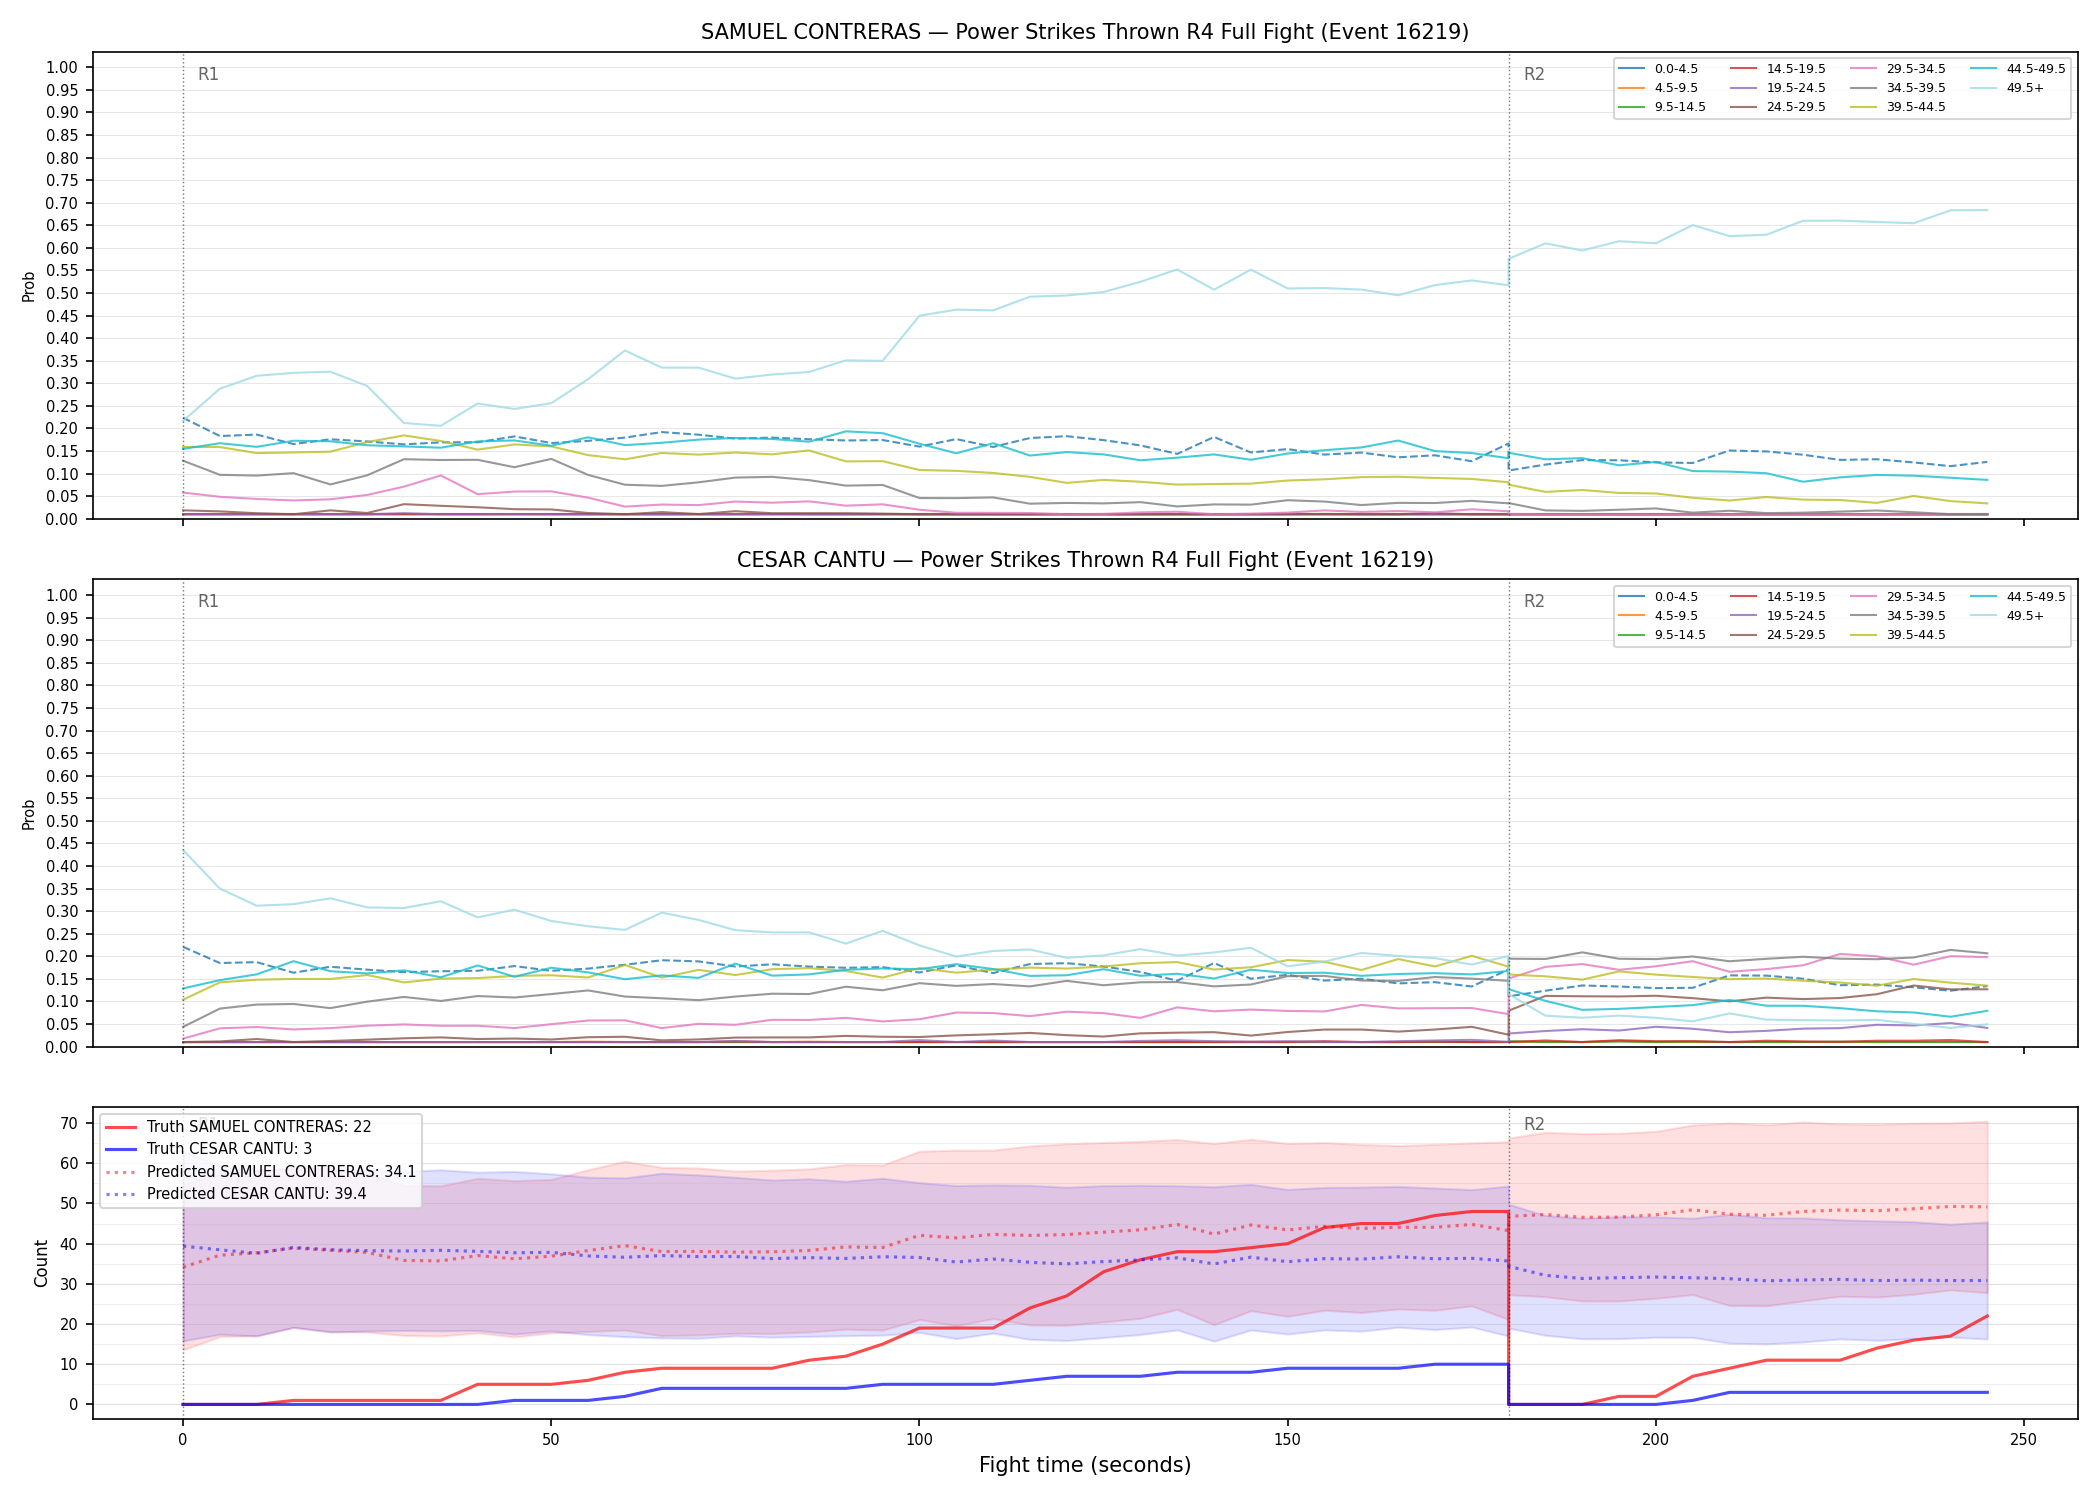
Task: Pick '9.5-14.5' in Cesar Cantu legend
Action: pos(1664,635)
